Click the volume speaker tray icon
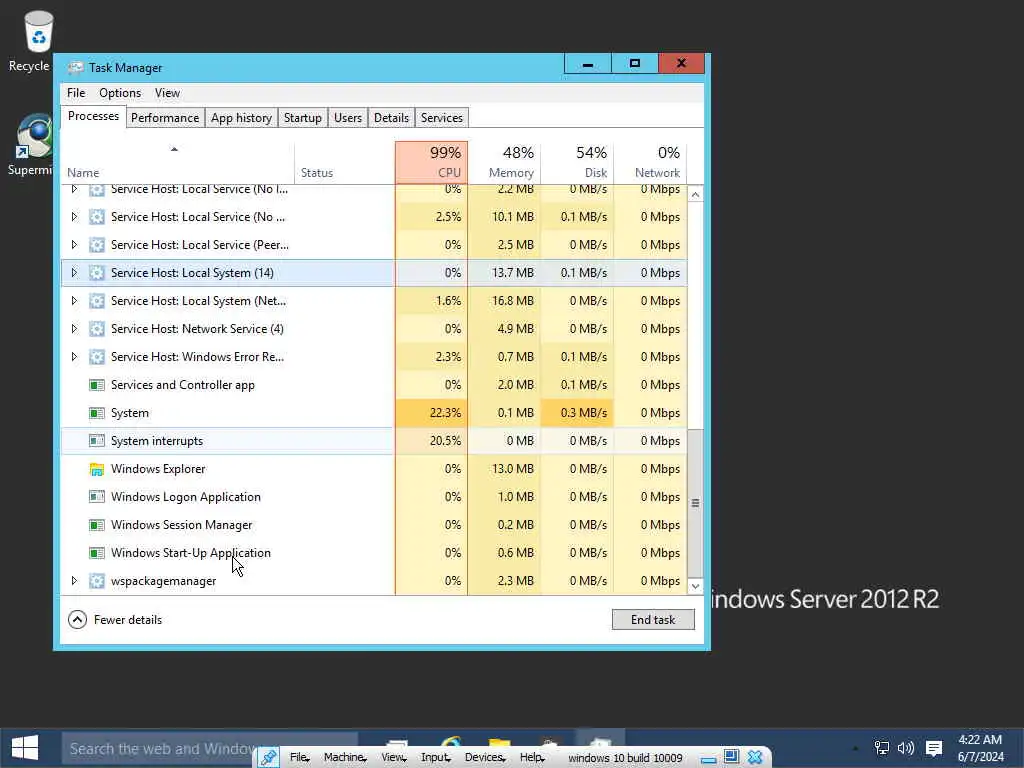 906,748
